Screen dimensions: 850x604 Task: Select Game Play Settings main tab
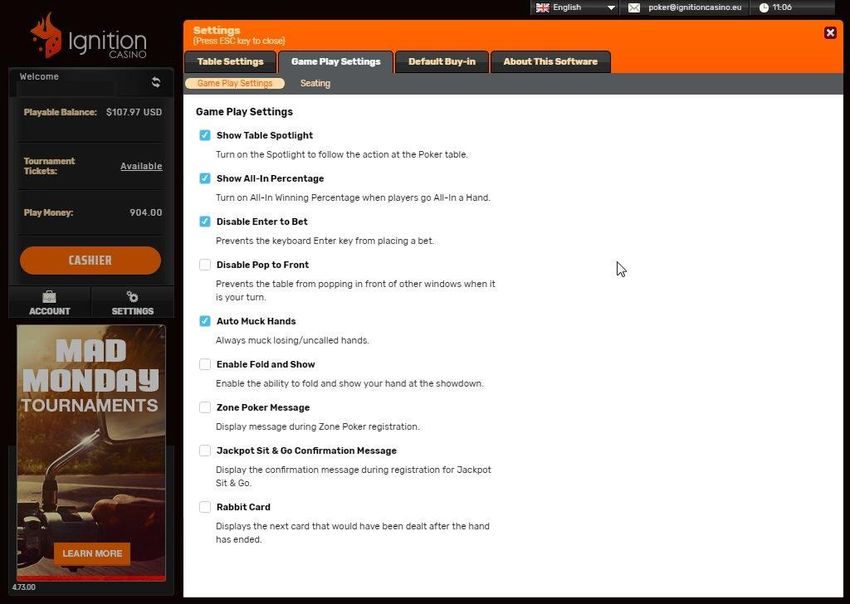336,62
